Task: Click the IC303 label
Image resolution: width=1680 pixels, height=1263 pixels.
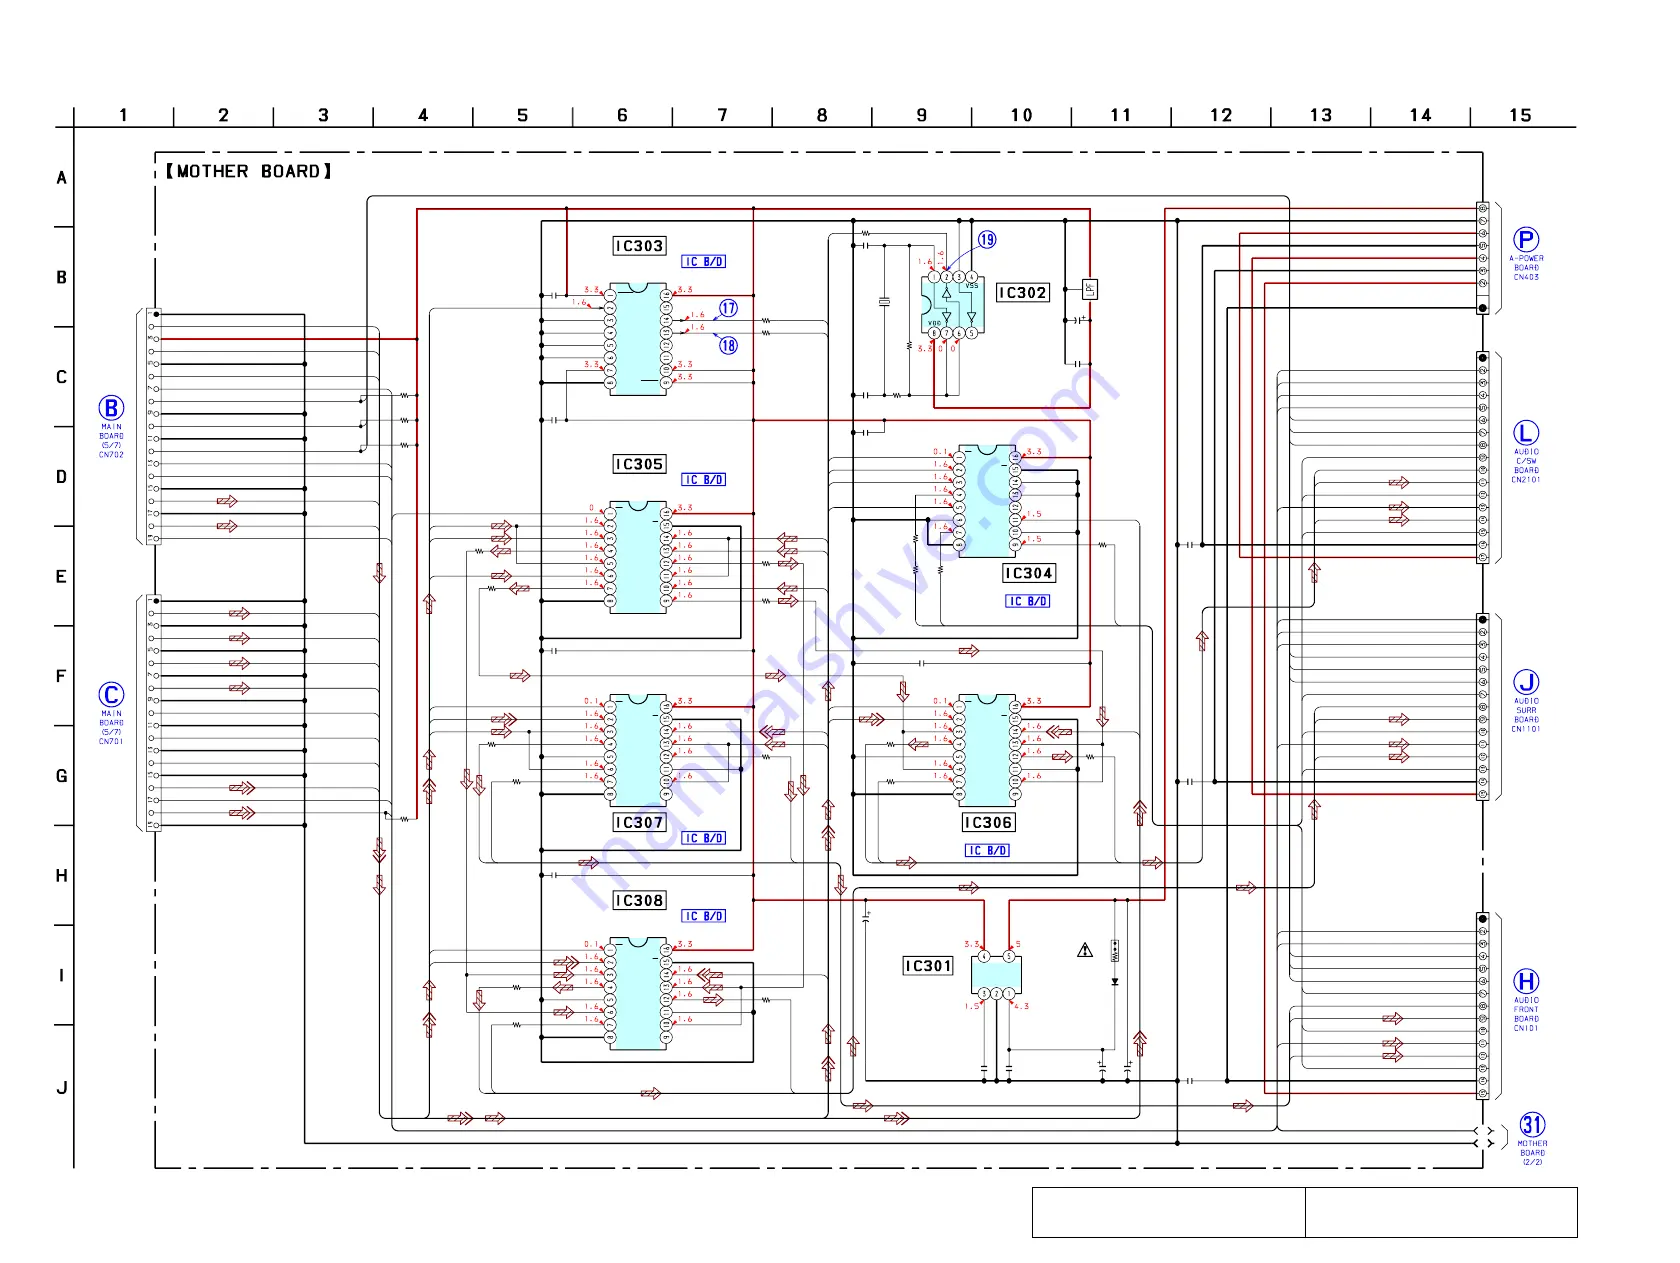Action: point(639,246)
